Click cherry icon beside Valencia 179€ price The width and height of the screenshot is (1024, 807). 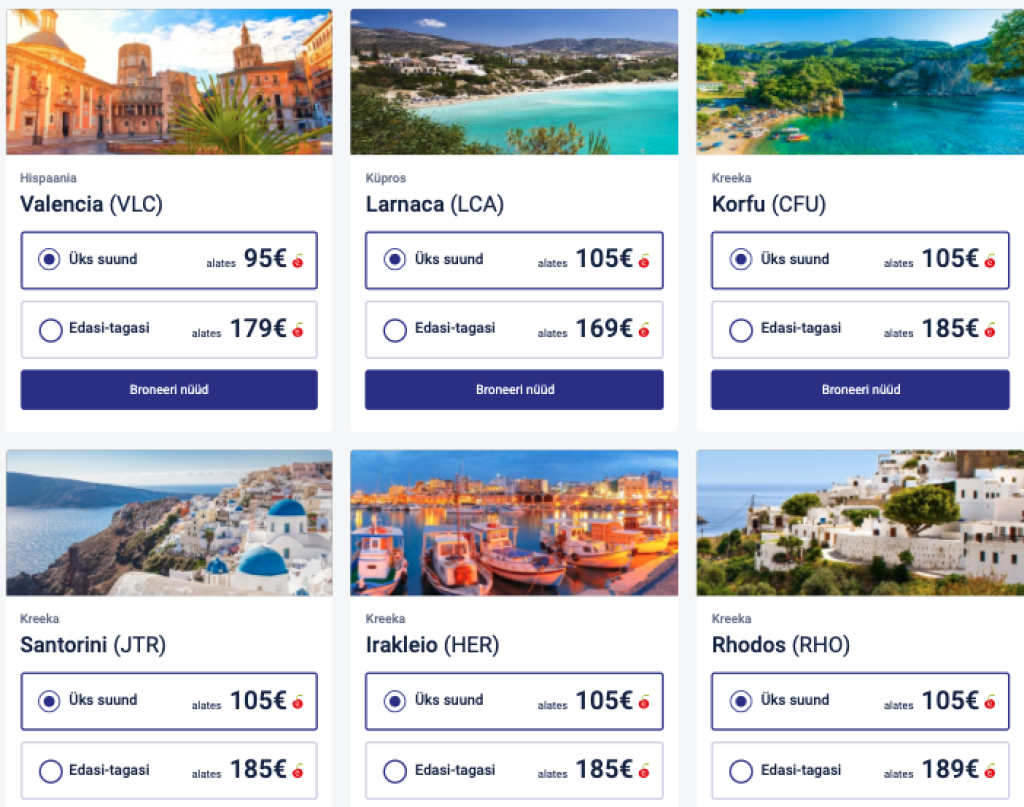pyautogui.click(x=298, y=330)
